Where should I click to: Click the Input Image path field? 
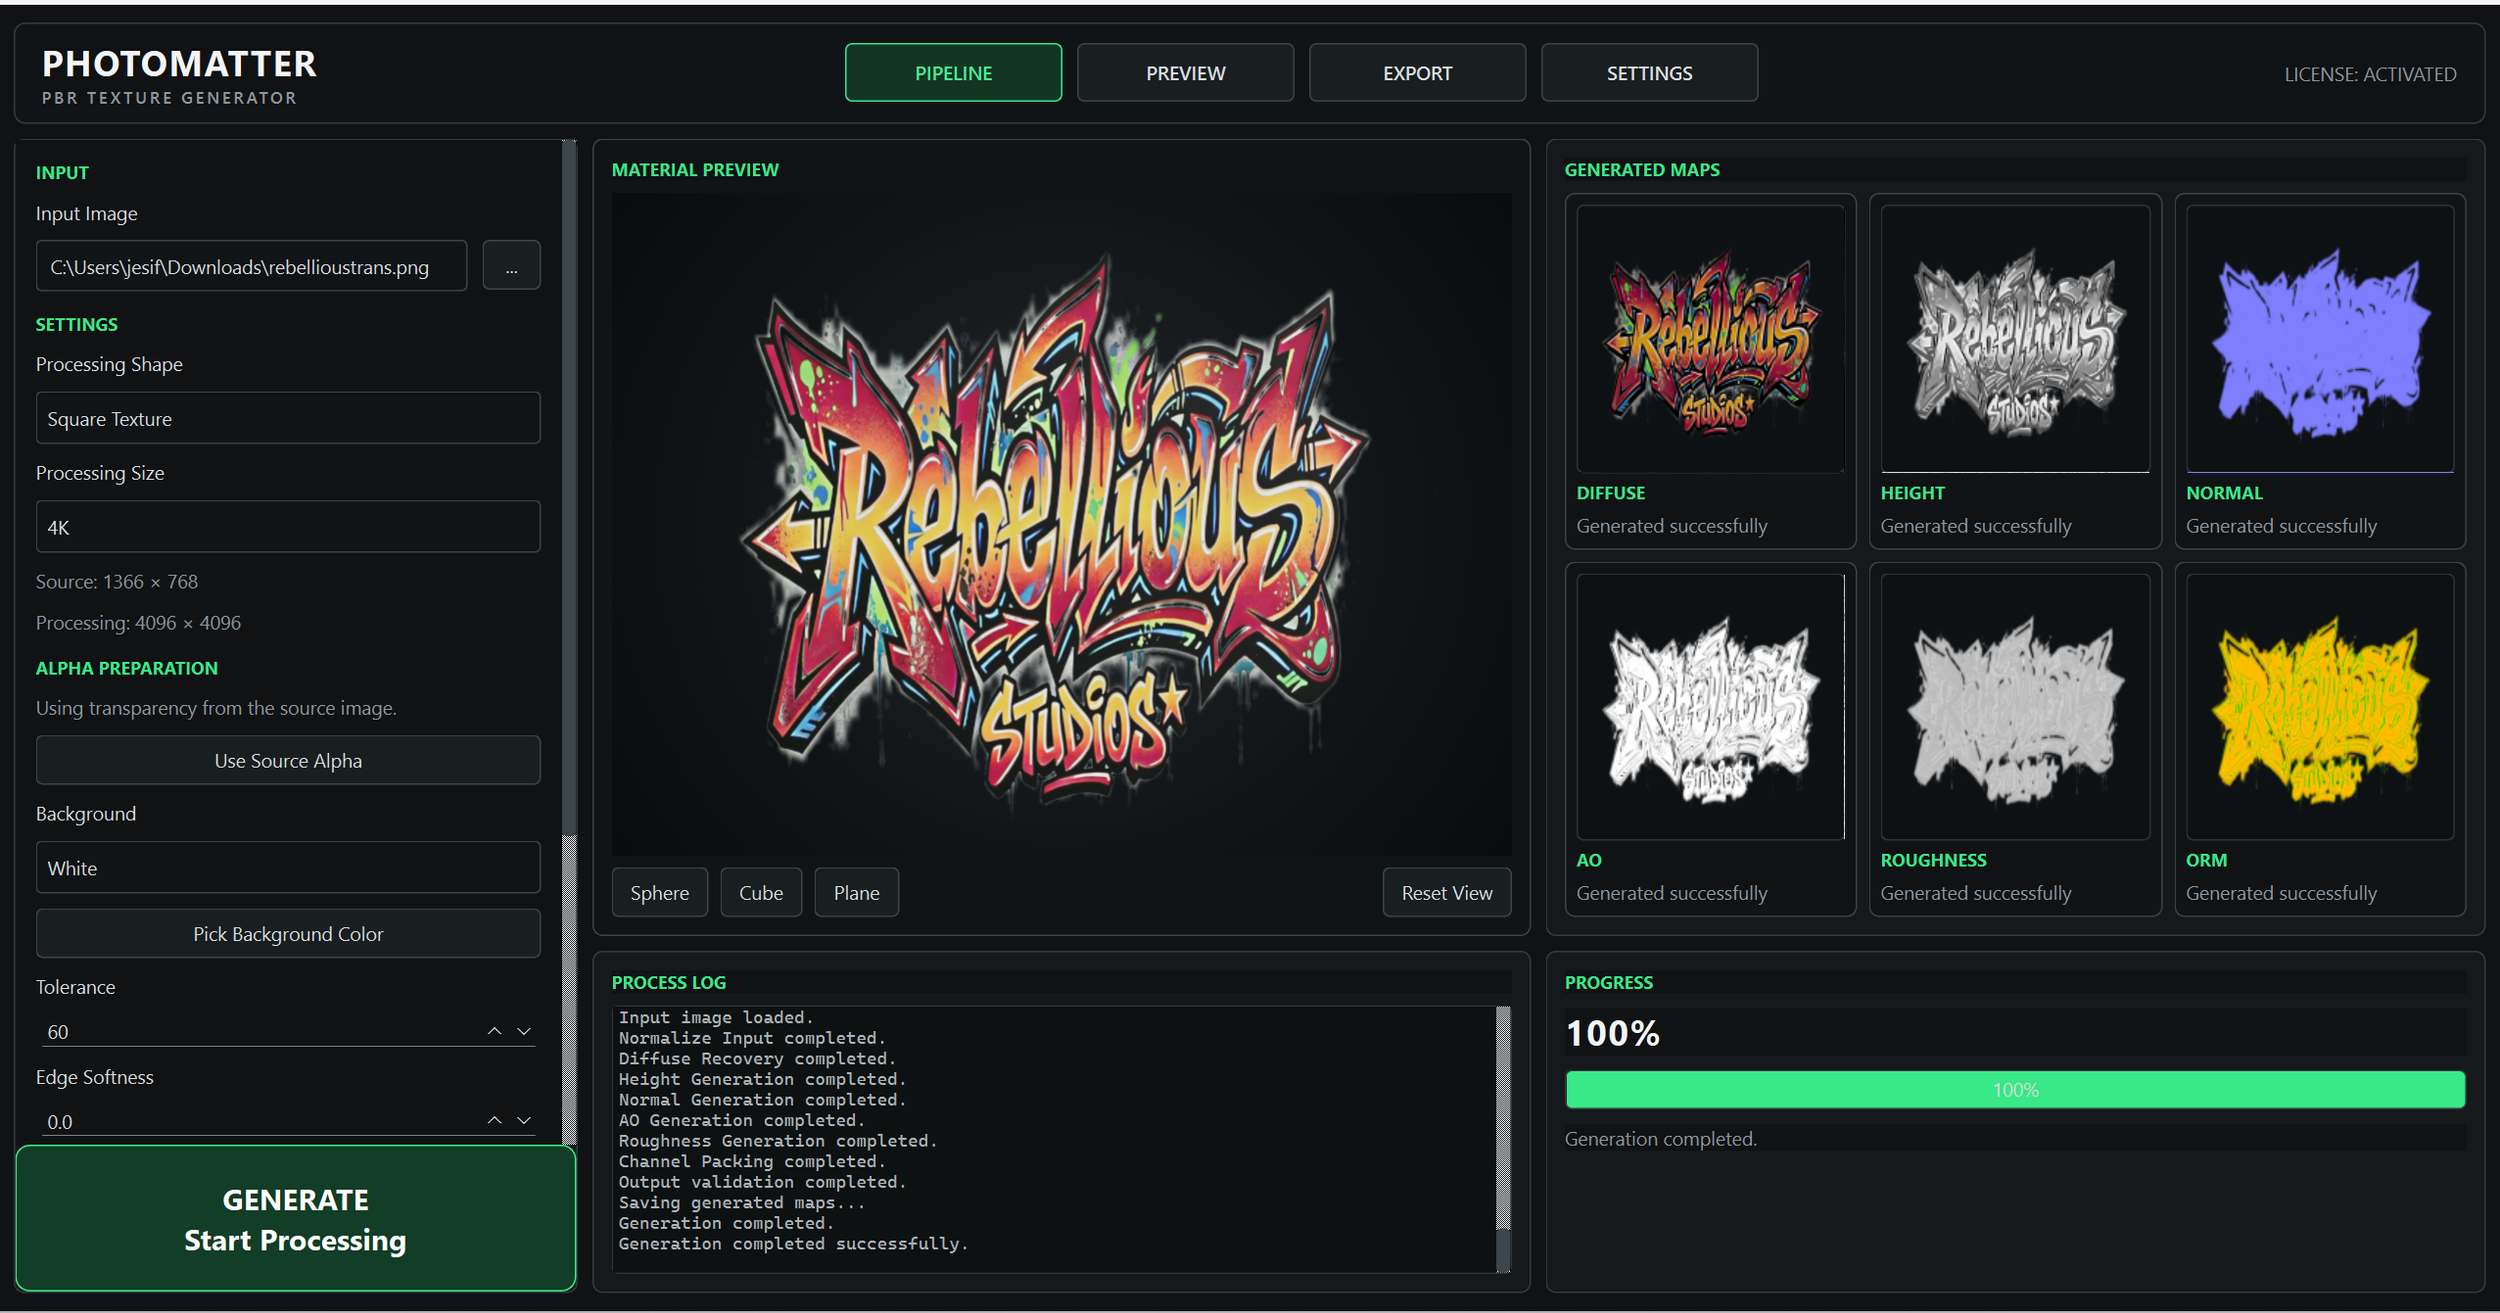click(x=251, y=266)
